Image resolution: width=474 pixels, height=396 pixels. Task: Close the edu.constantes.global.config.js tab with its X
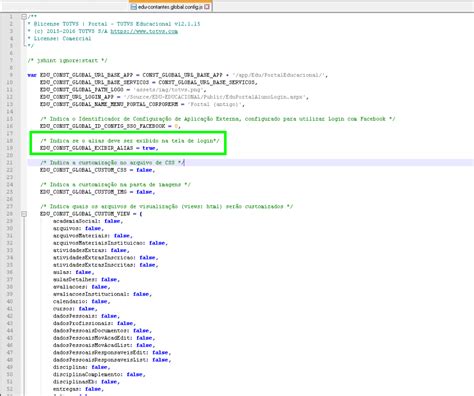[207, 7]
